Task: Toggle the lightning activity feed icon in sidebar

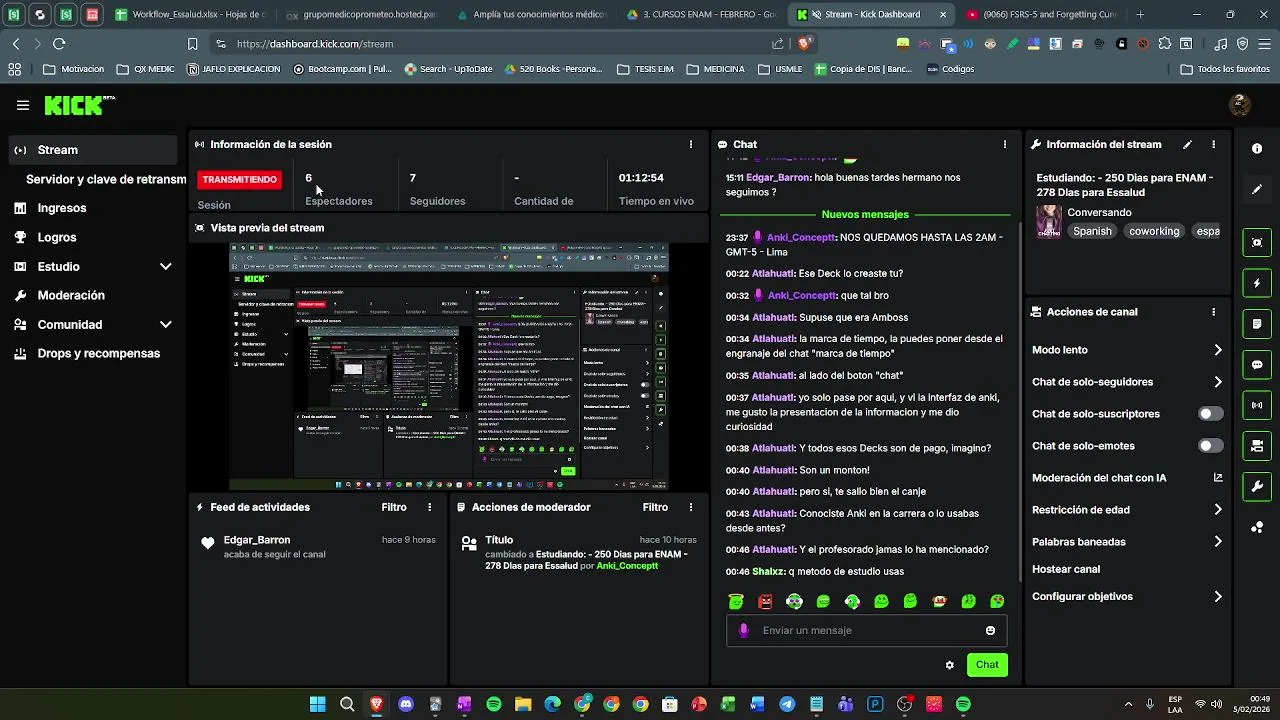Action: 1257,283
